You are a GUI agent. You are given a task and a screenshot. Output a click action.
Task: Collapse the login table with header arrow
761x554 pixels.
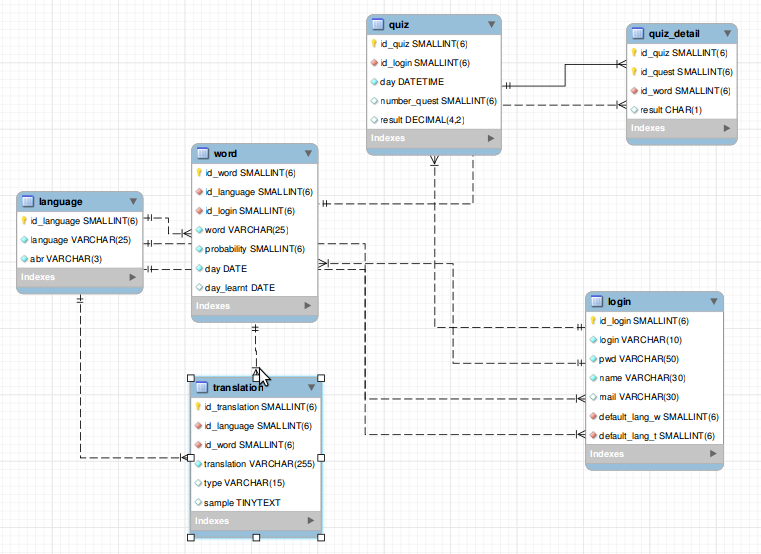coord(712,301)
